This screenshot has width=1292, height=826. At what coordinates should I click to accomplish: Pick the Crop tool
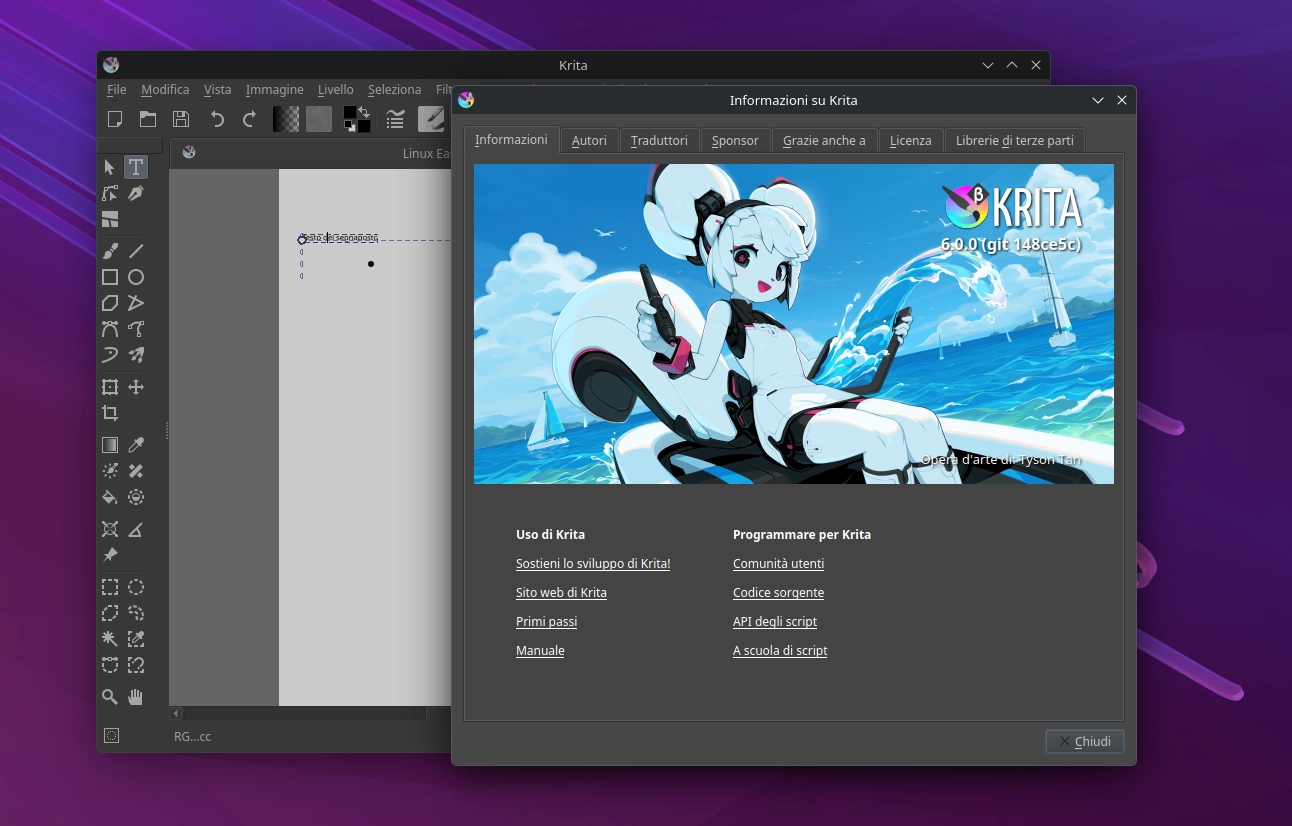pos(110,412)
